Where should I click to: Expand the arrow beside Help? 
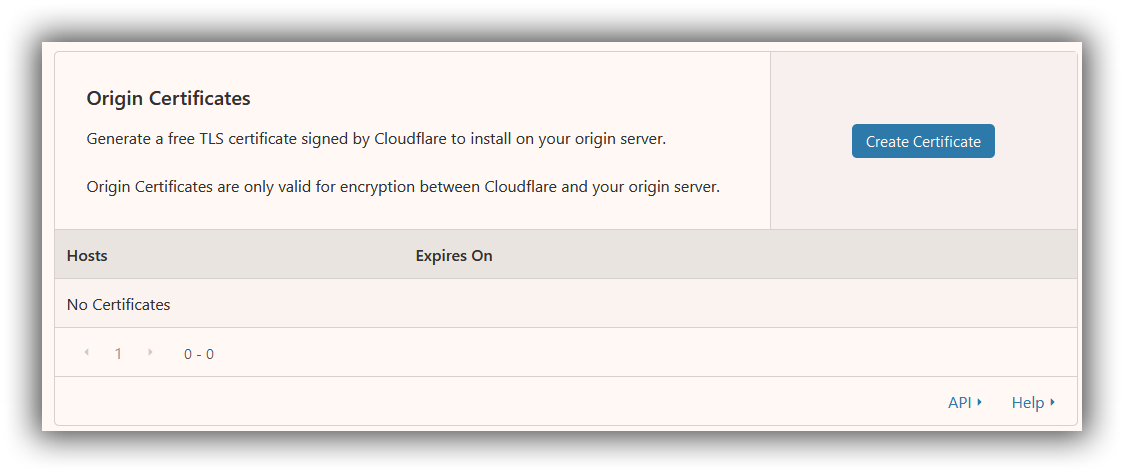(x=1052, y=402)
